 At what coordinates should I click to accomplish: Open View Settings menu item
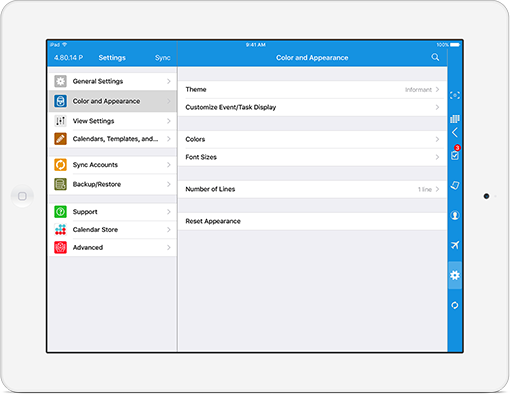coord(113,121)
